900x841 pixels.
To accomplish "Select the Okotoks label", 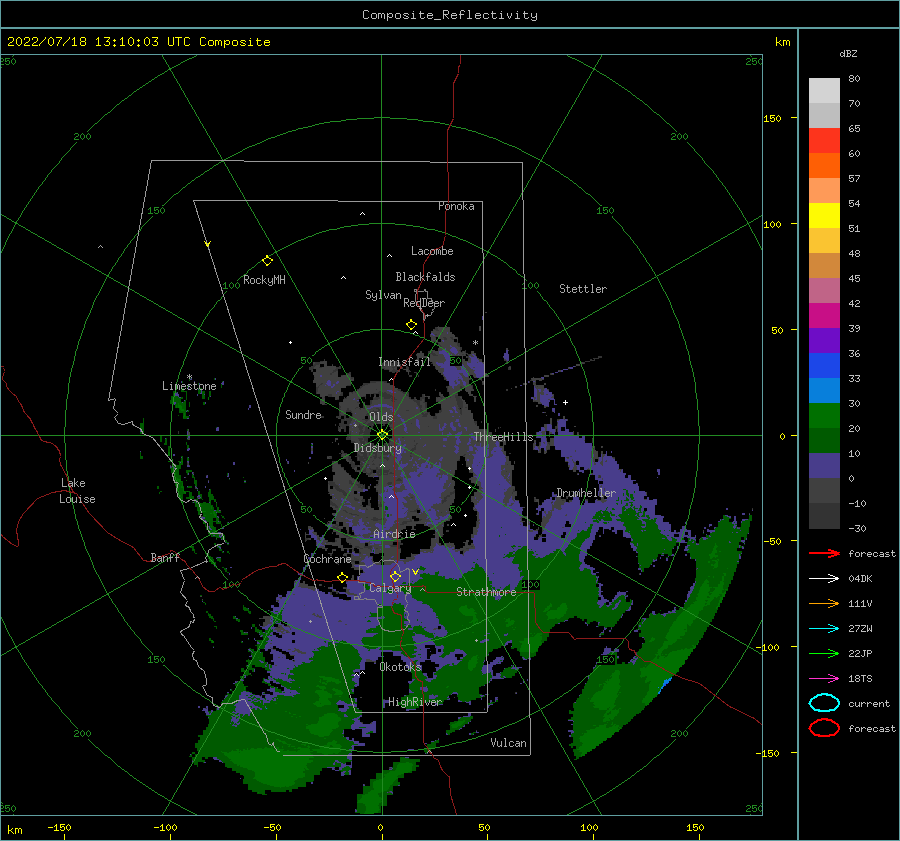I will point(401,667).
